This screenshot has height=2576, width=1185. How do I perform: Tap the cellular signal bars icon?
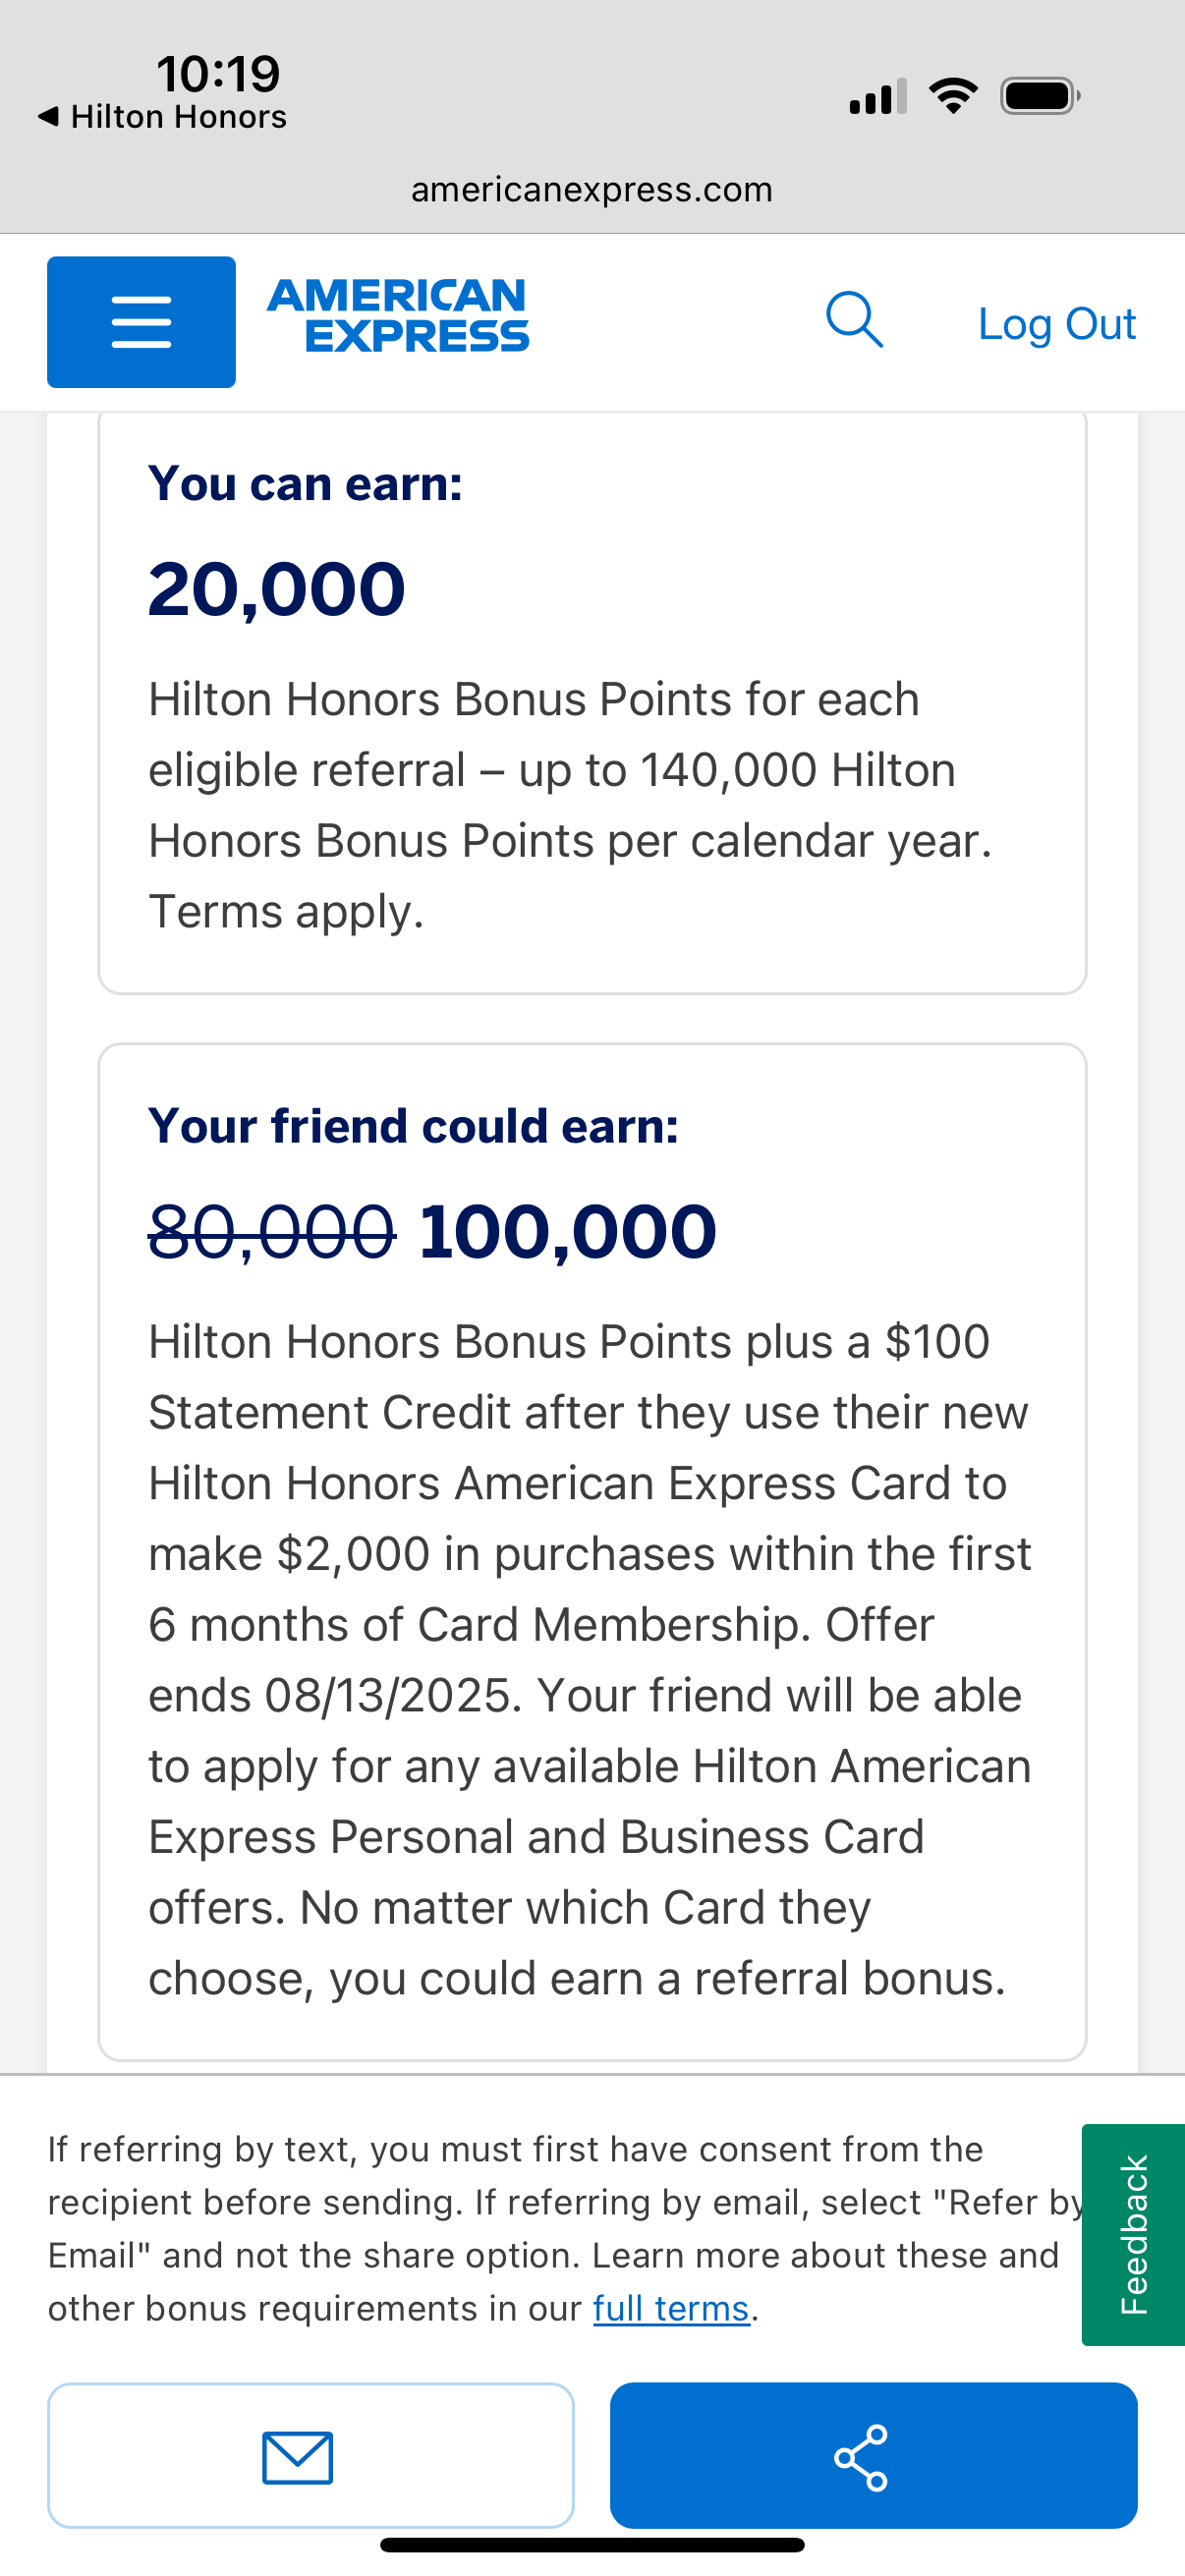[x=877, y=96]
